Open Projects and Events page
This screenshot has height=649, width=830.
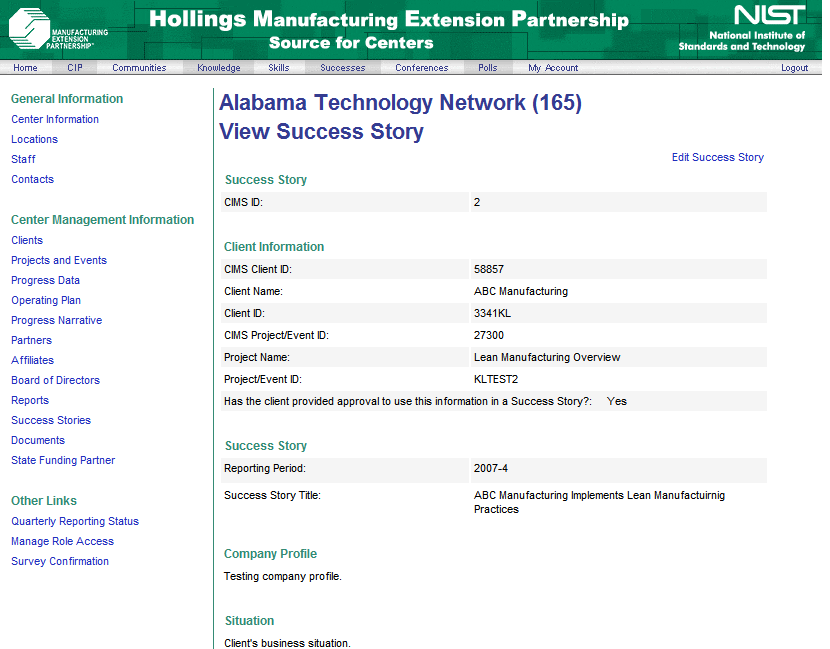[x=59, y=260]
